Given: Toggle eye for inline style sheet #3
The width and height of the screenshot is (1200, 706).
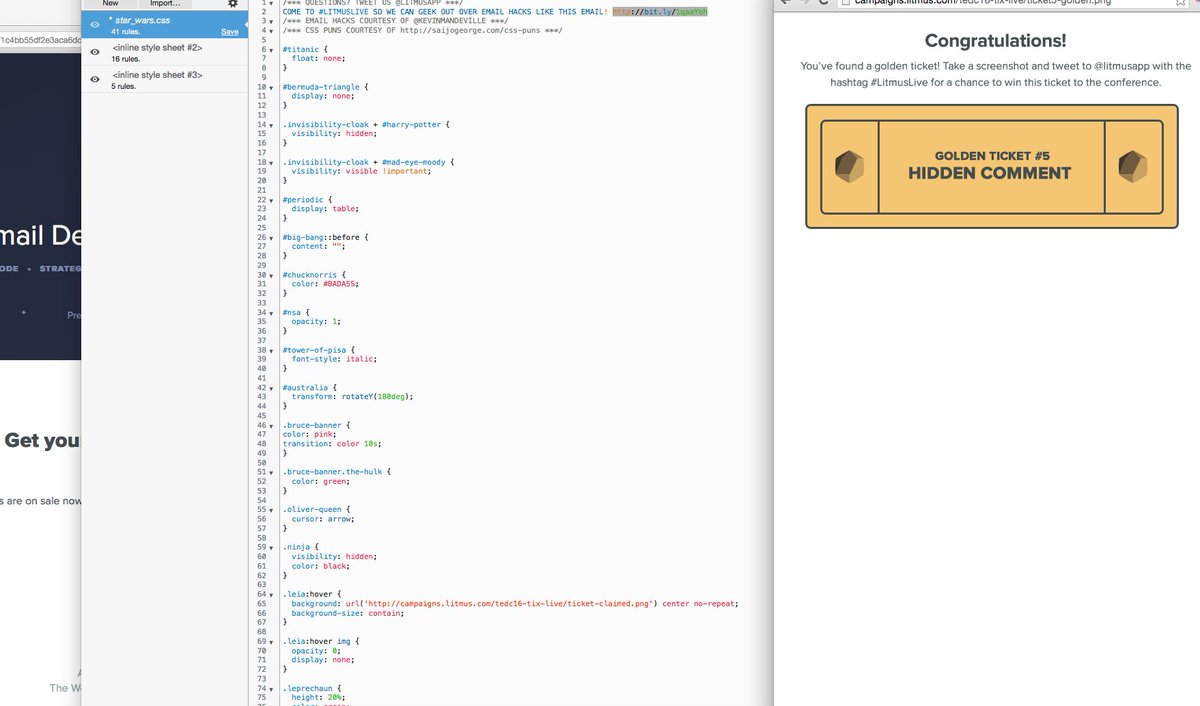Looking at the screenshot, I should (95, 79).
